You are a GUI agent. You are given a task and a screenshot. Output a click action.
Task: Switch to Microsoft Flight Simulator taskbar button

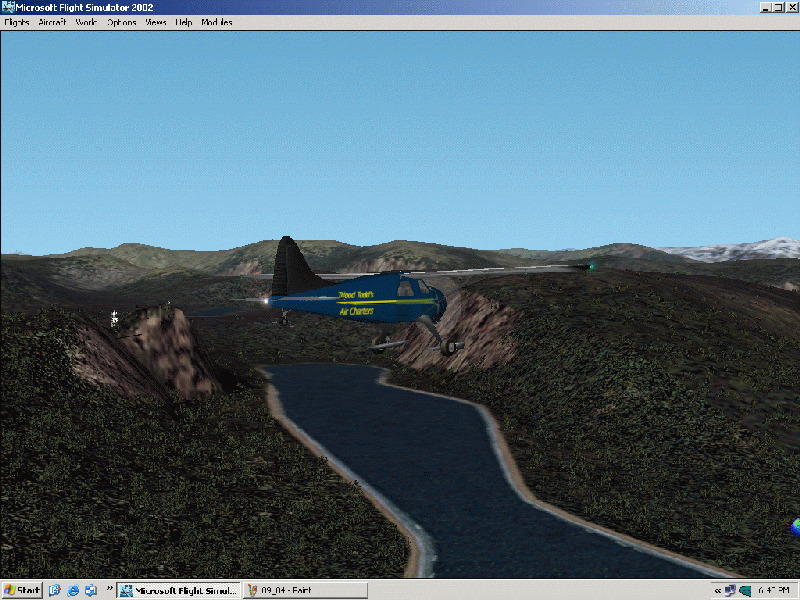pyautogui.click(x=179, y=590)
